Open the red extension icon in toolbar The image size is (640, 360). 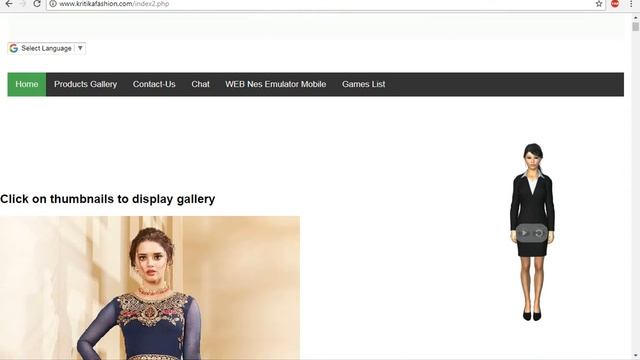(615, 4)
